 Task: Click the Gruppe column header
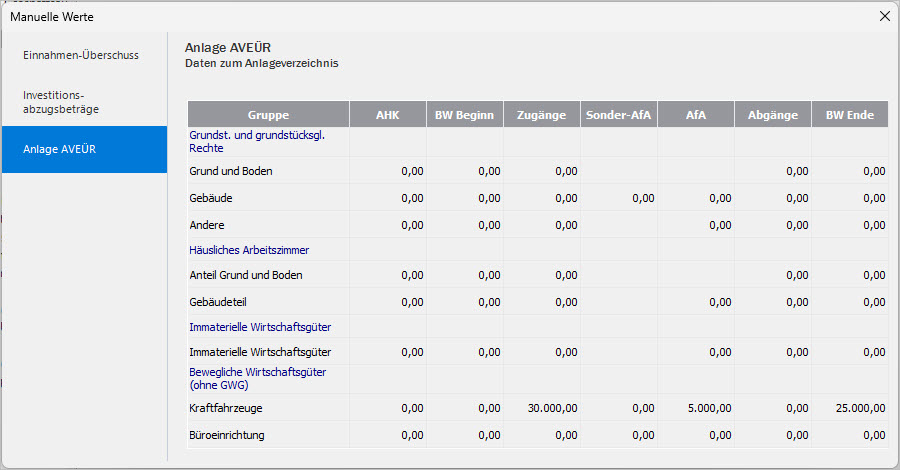pos(268,115)
